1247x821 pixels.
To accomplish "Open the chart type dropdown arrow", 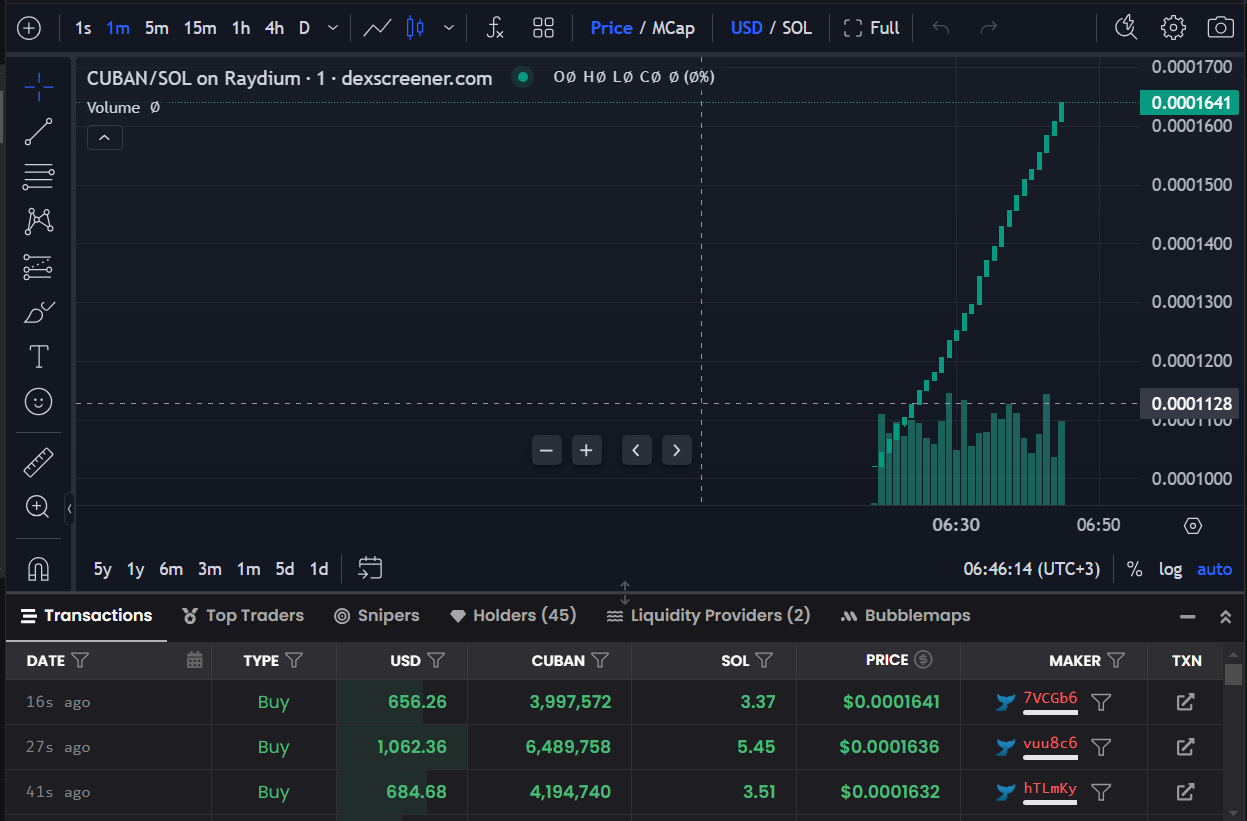I will pyautogui.click(x=449, y=28).
